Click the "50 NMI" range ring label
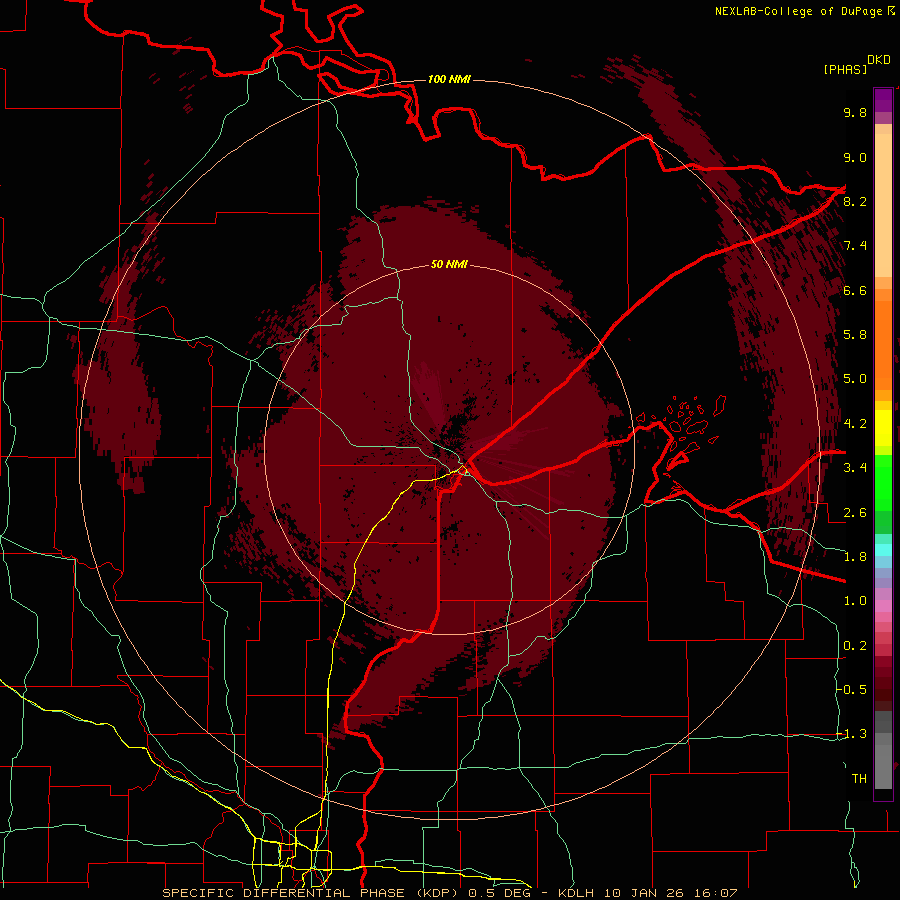 click(x=449, y=265)
